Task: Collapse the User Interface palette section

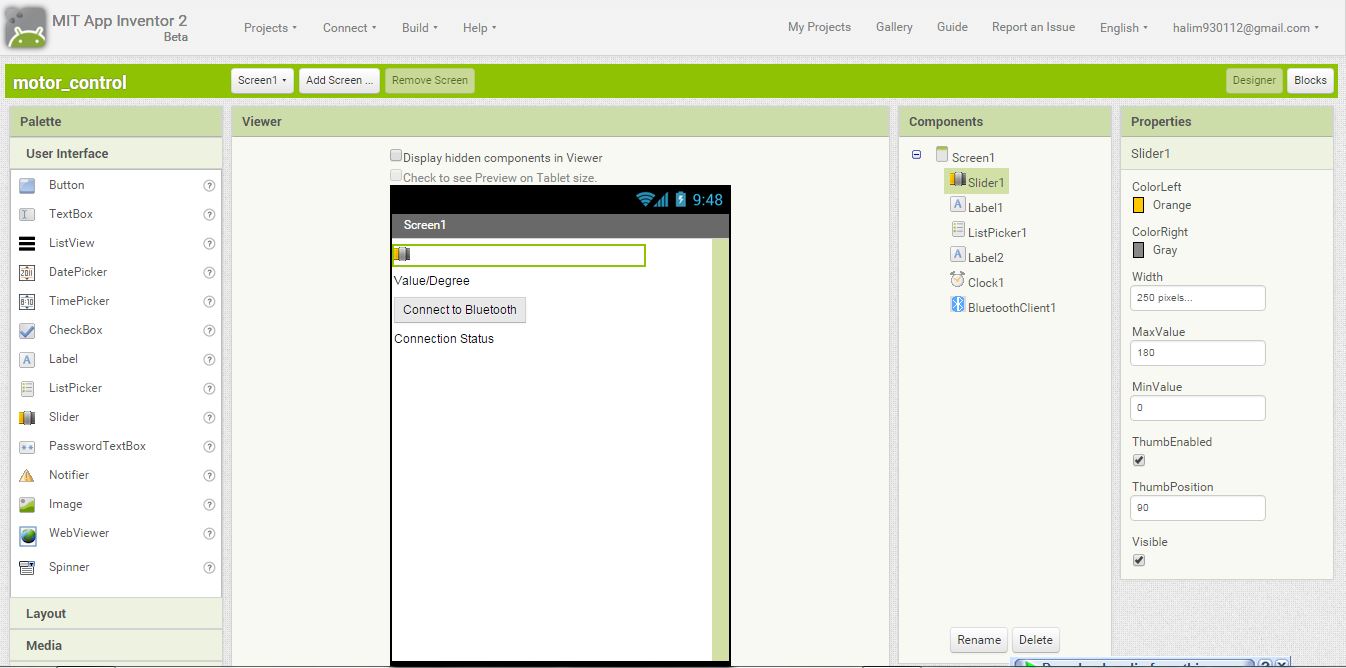Action: pyautogui.click(x=116, y=154)
